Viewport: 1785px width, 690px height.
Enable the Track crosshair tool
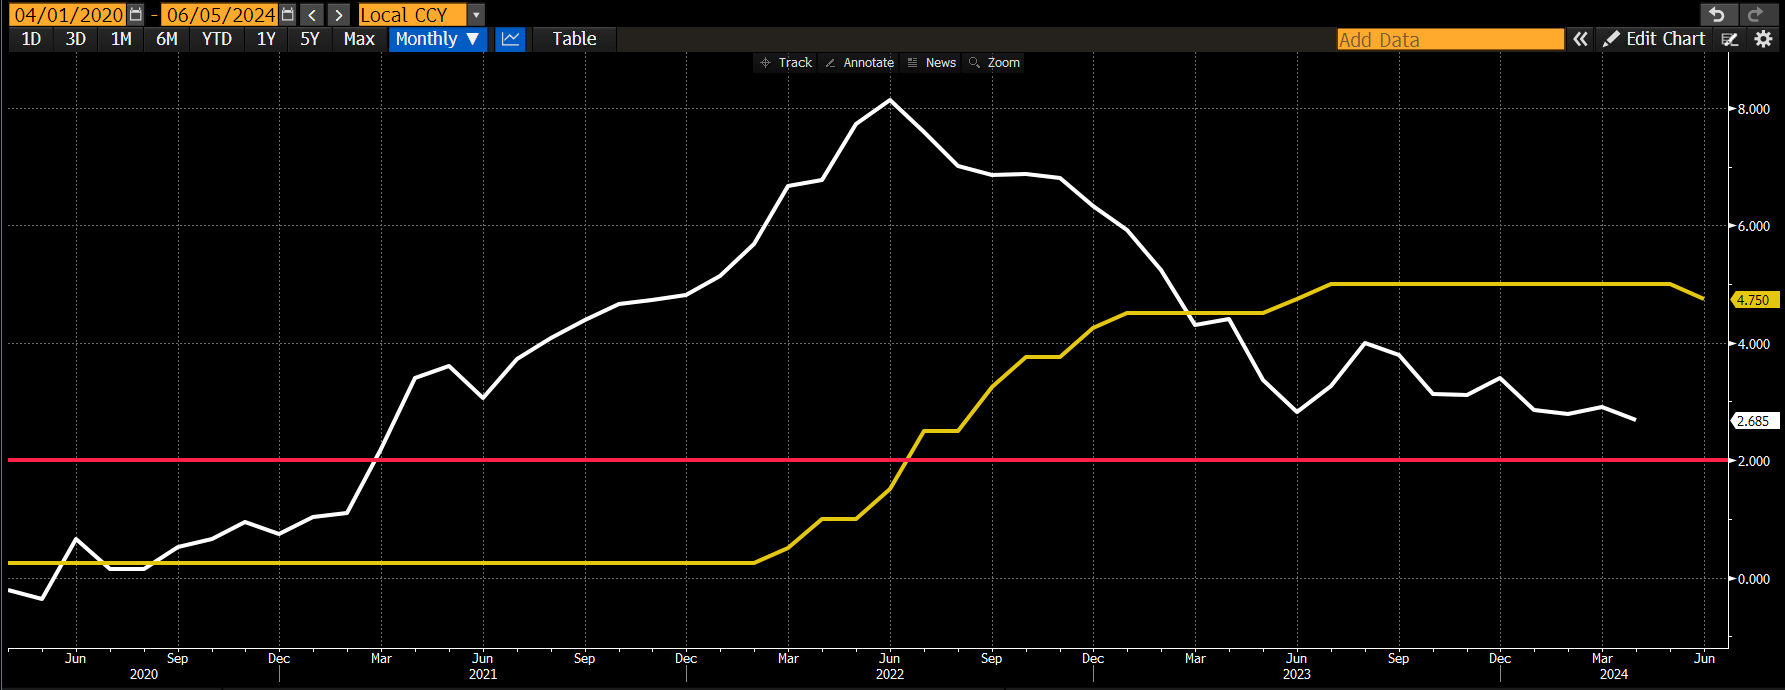786,62
